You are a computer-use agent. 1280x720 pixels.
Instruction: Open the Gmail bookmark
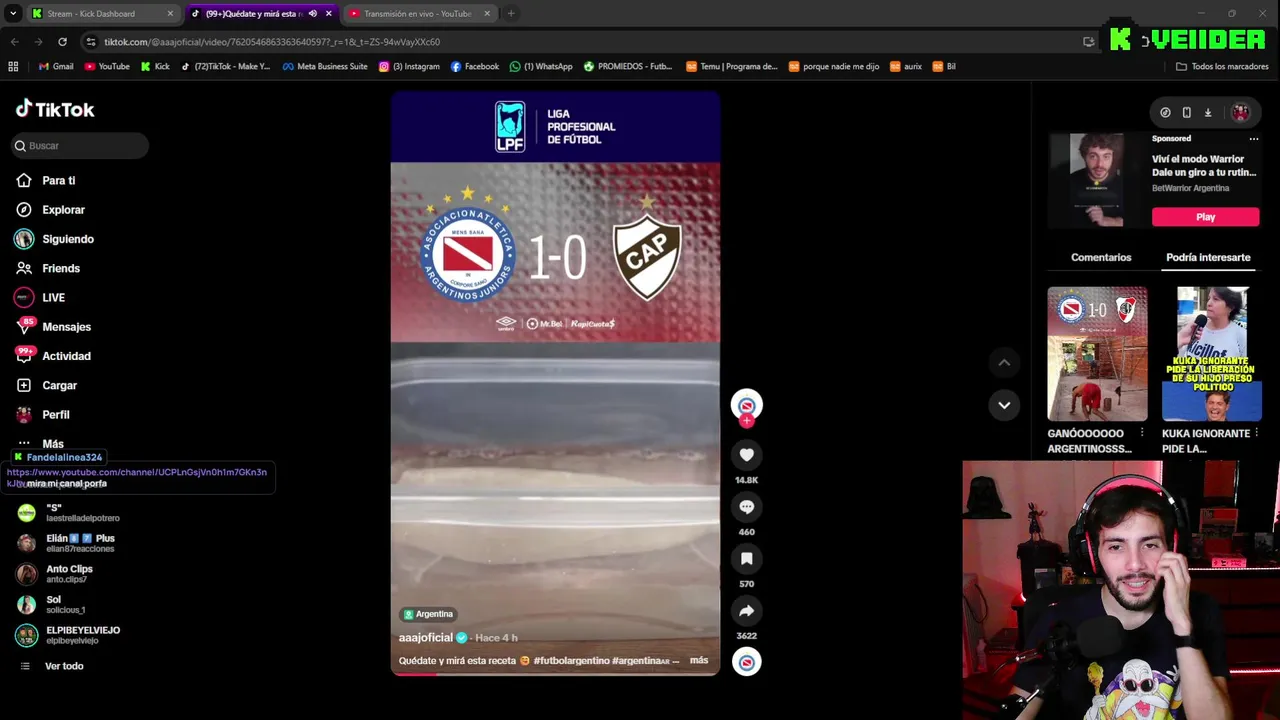[56, 67]
